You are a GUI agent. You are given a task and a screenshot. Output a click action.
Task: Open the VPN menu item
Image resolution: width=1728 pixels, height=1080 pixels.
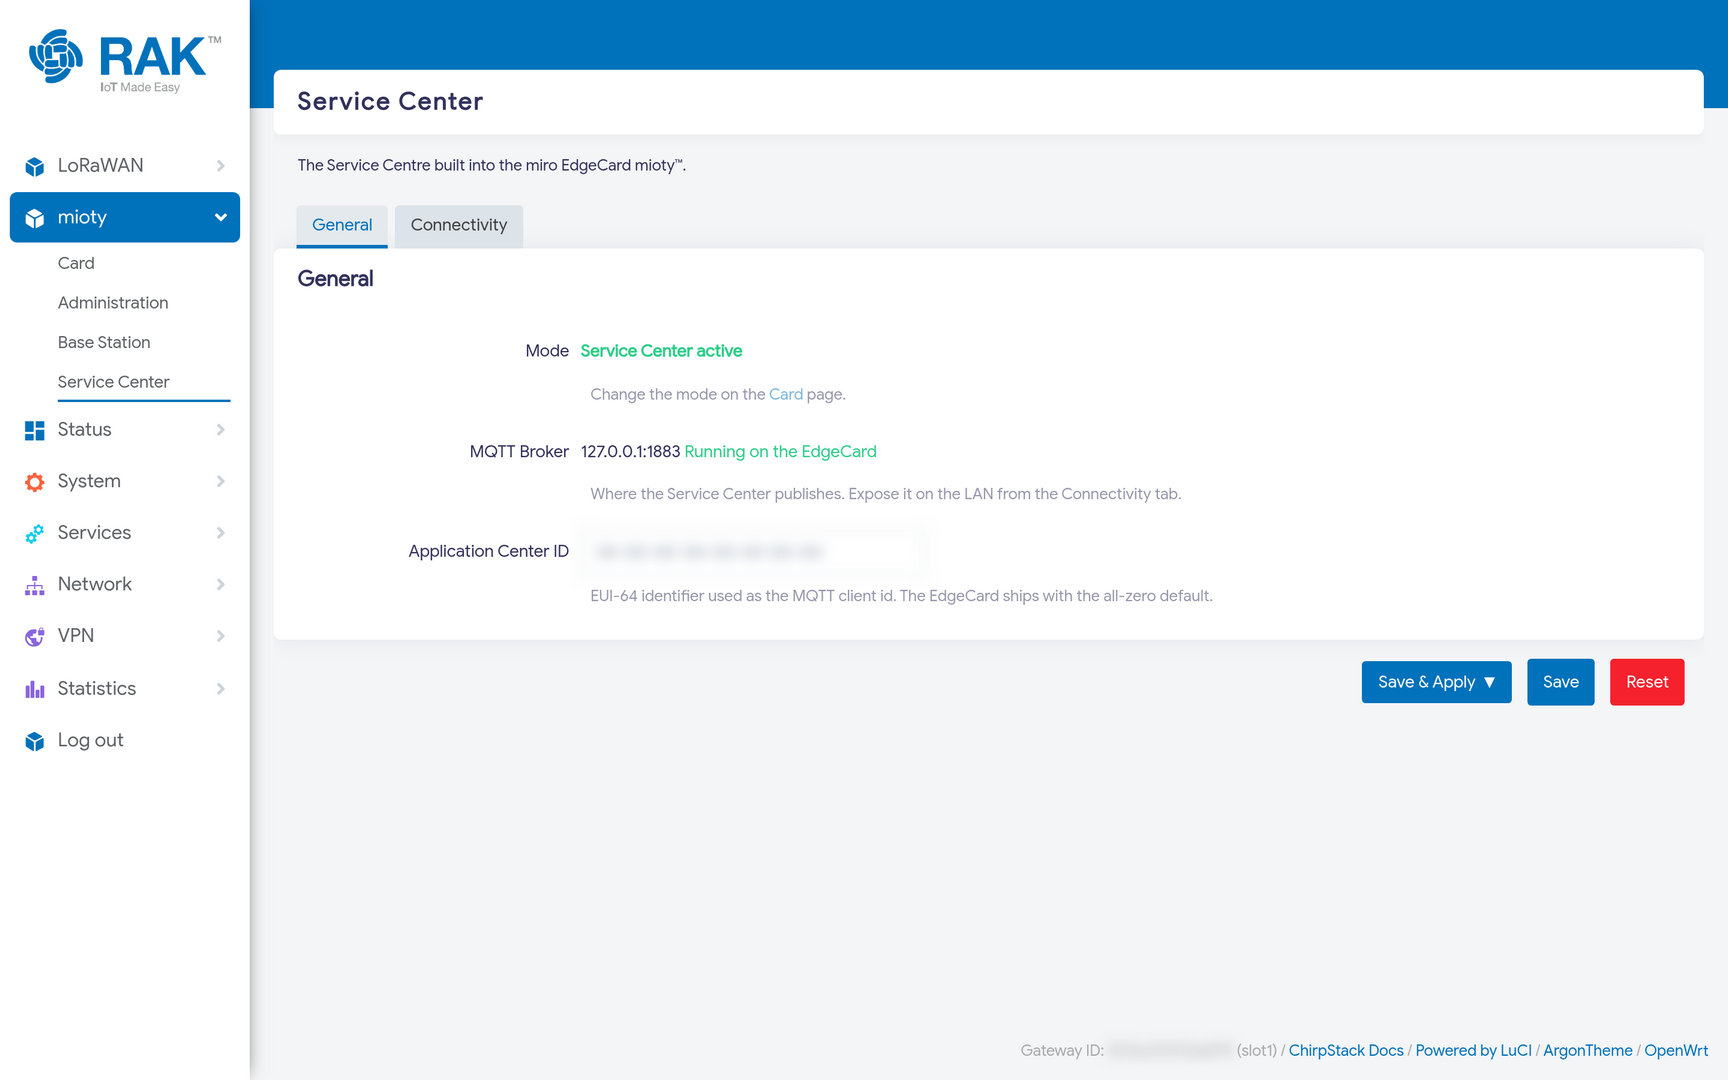125,636
